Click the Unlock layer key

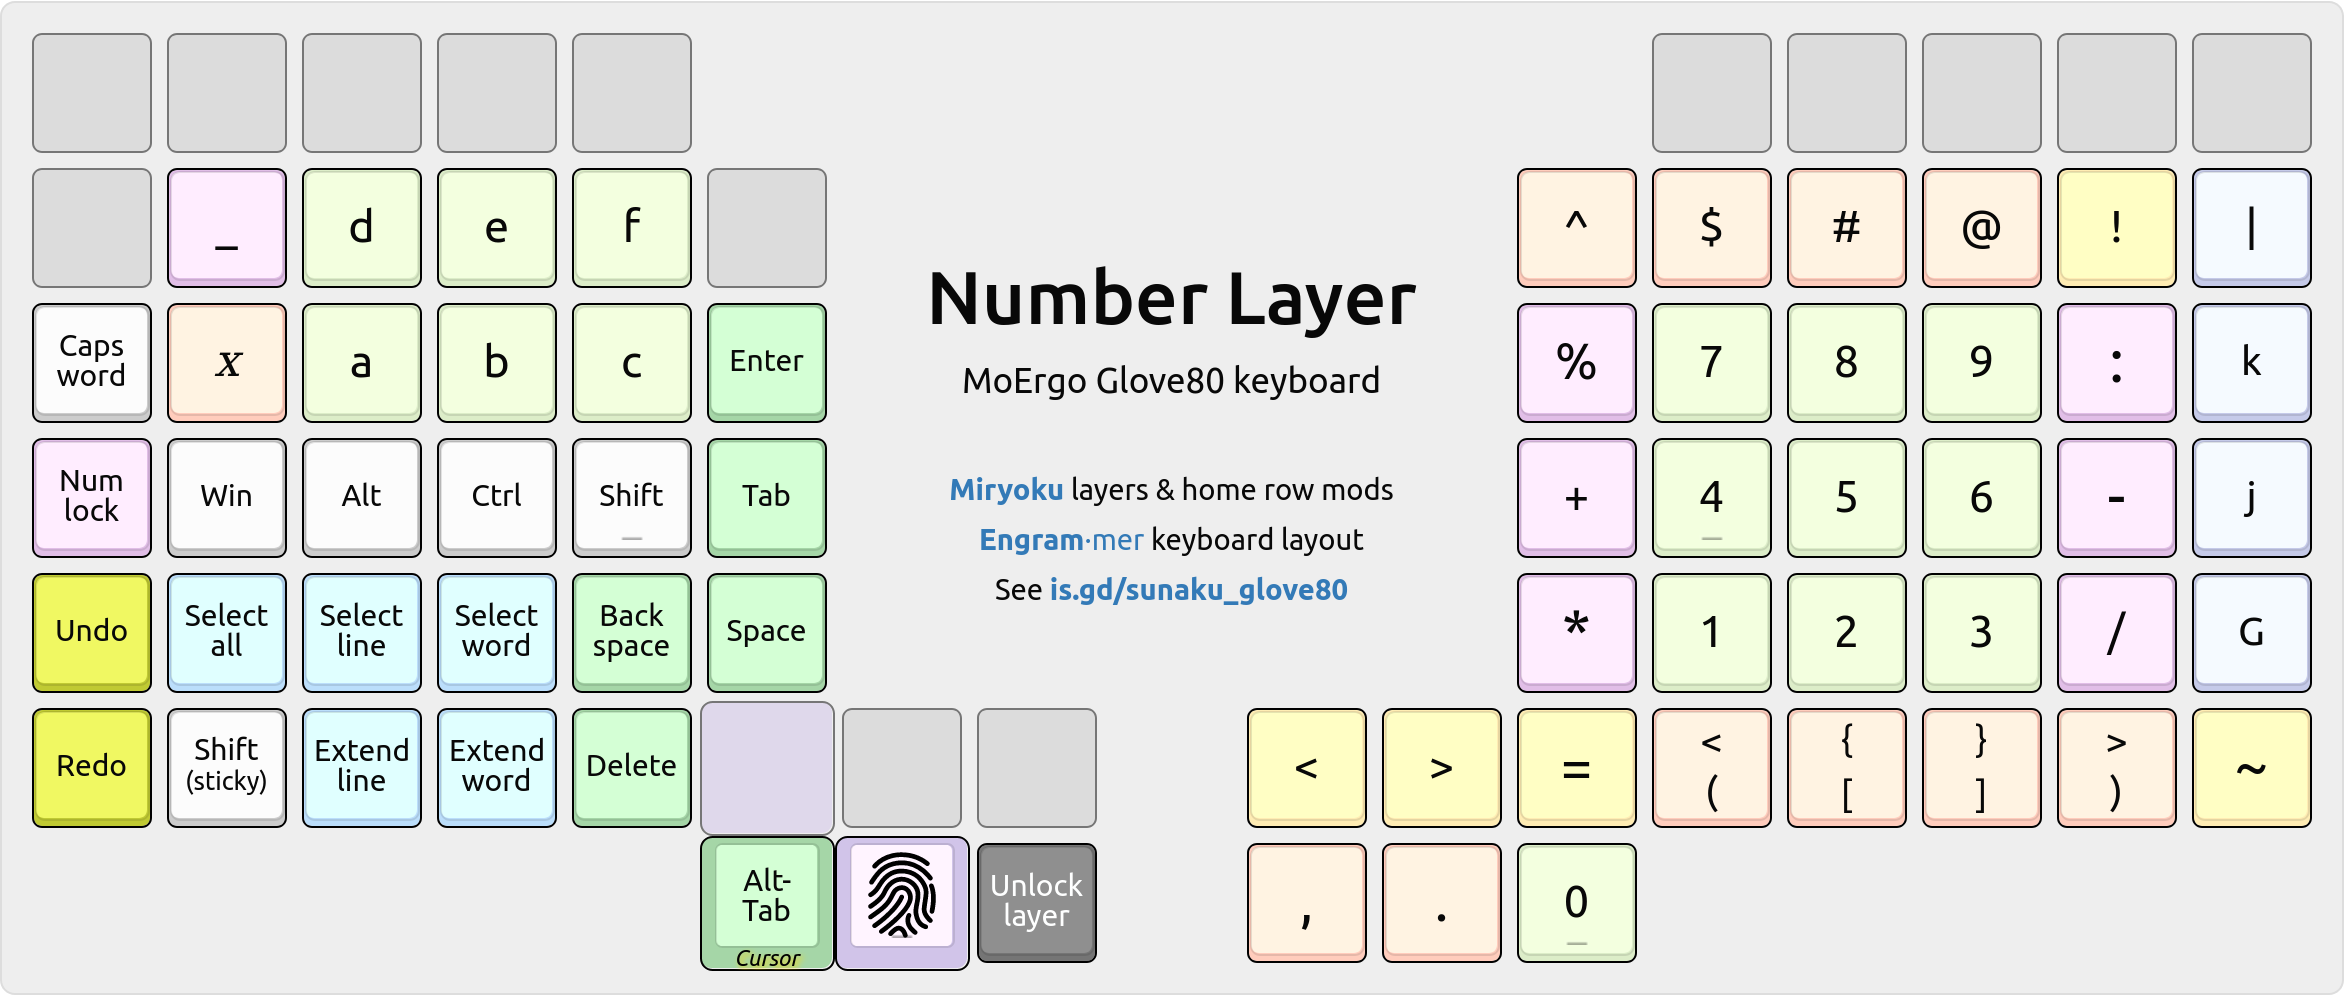pyautogui.click(x=1037, y=903)
